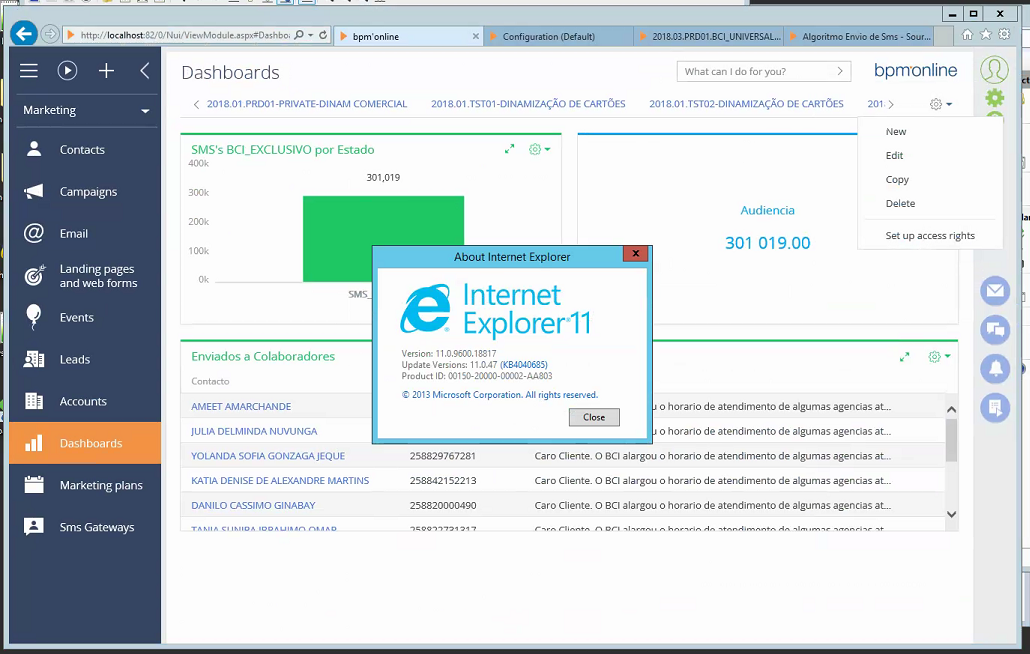Click phone number 258829767281
This screenshot has width=1030, height=654.
point(443,456)
